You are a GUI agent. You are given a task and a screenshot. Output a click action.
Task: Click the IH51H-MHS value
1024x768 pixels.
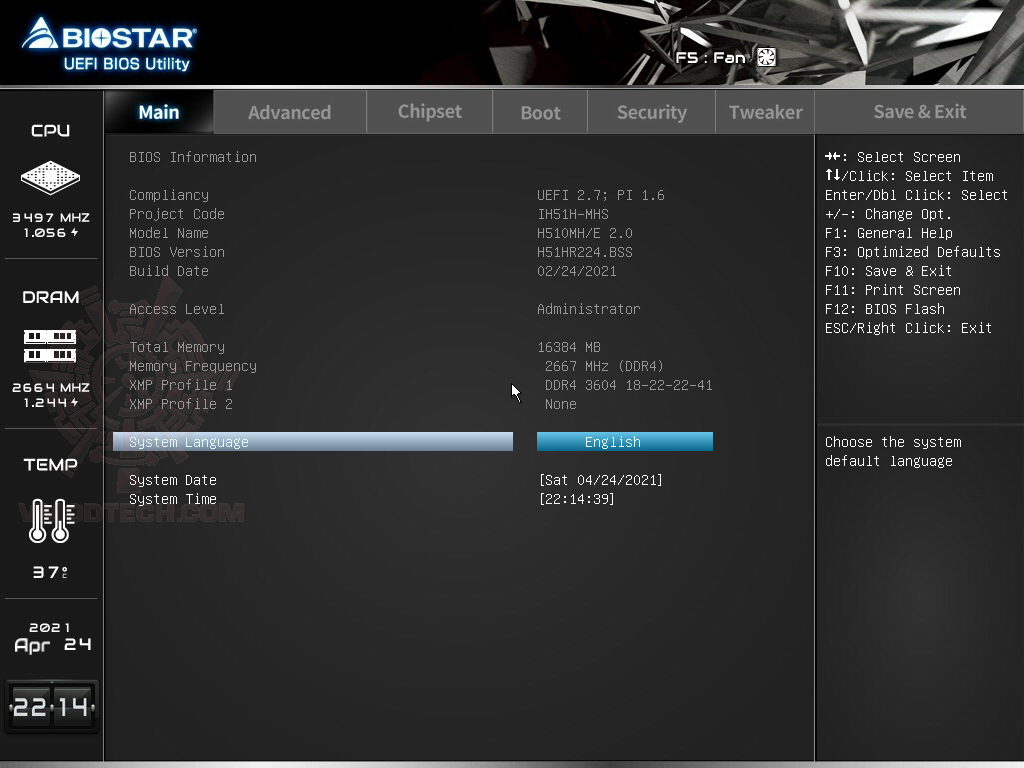click(573, 214)
